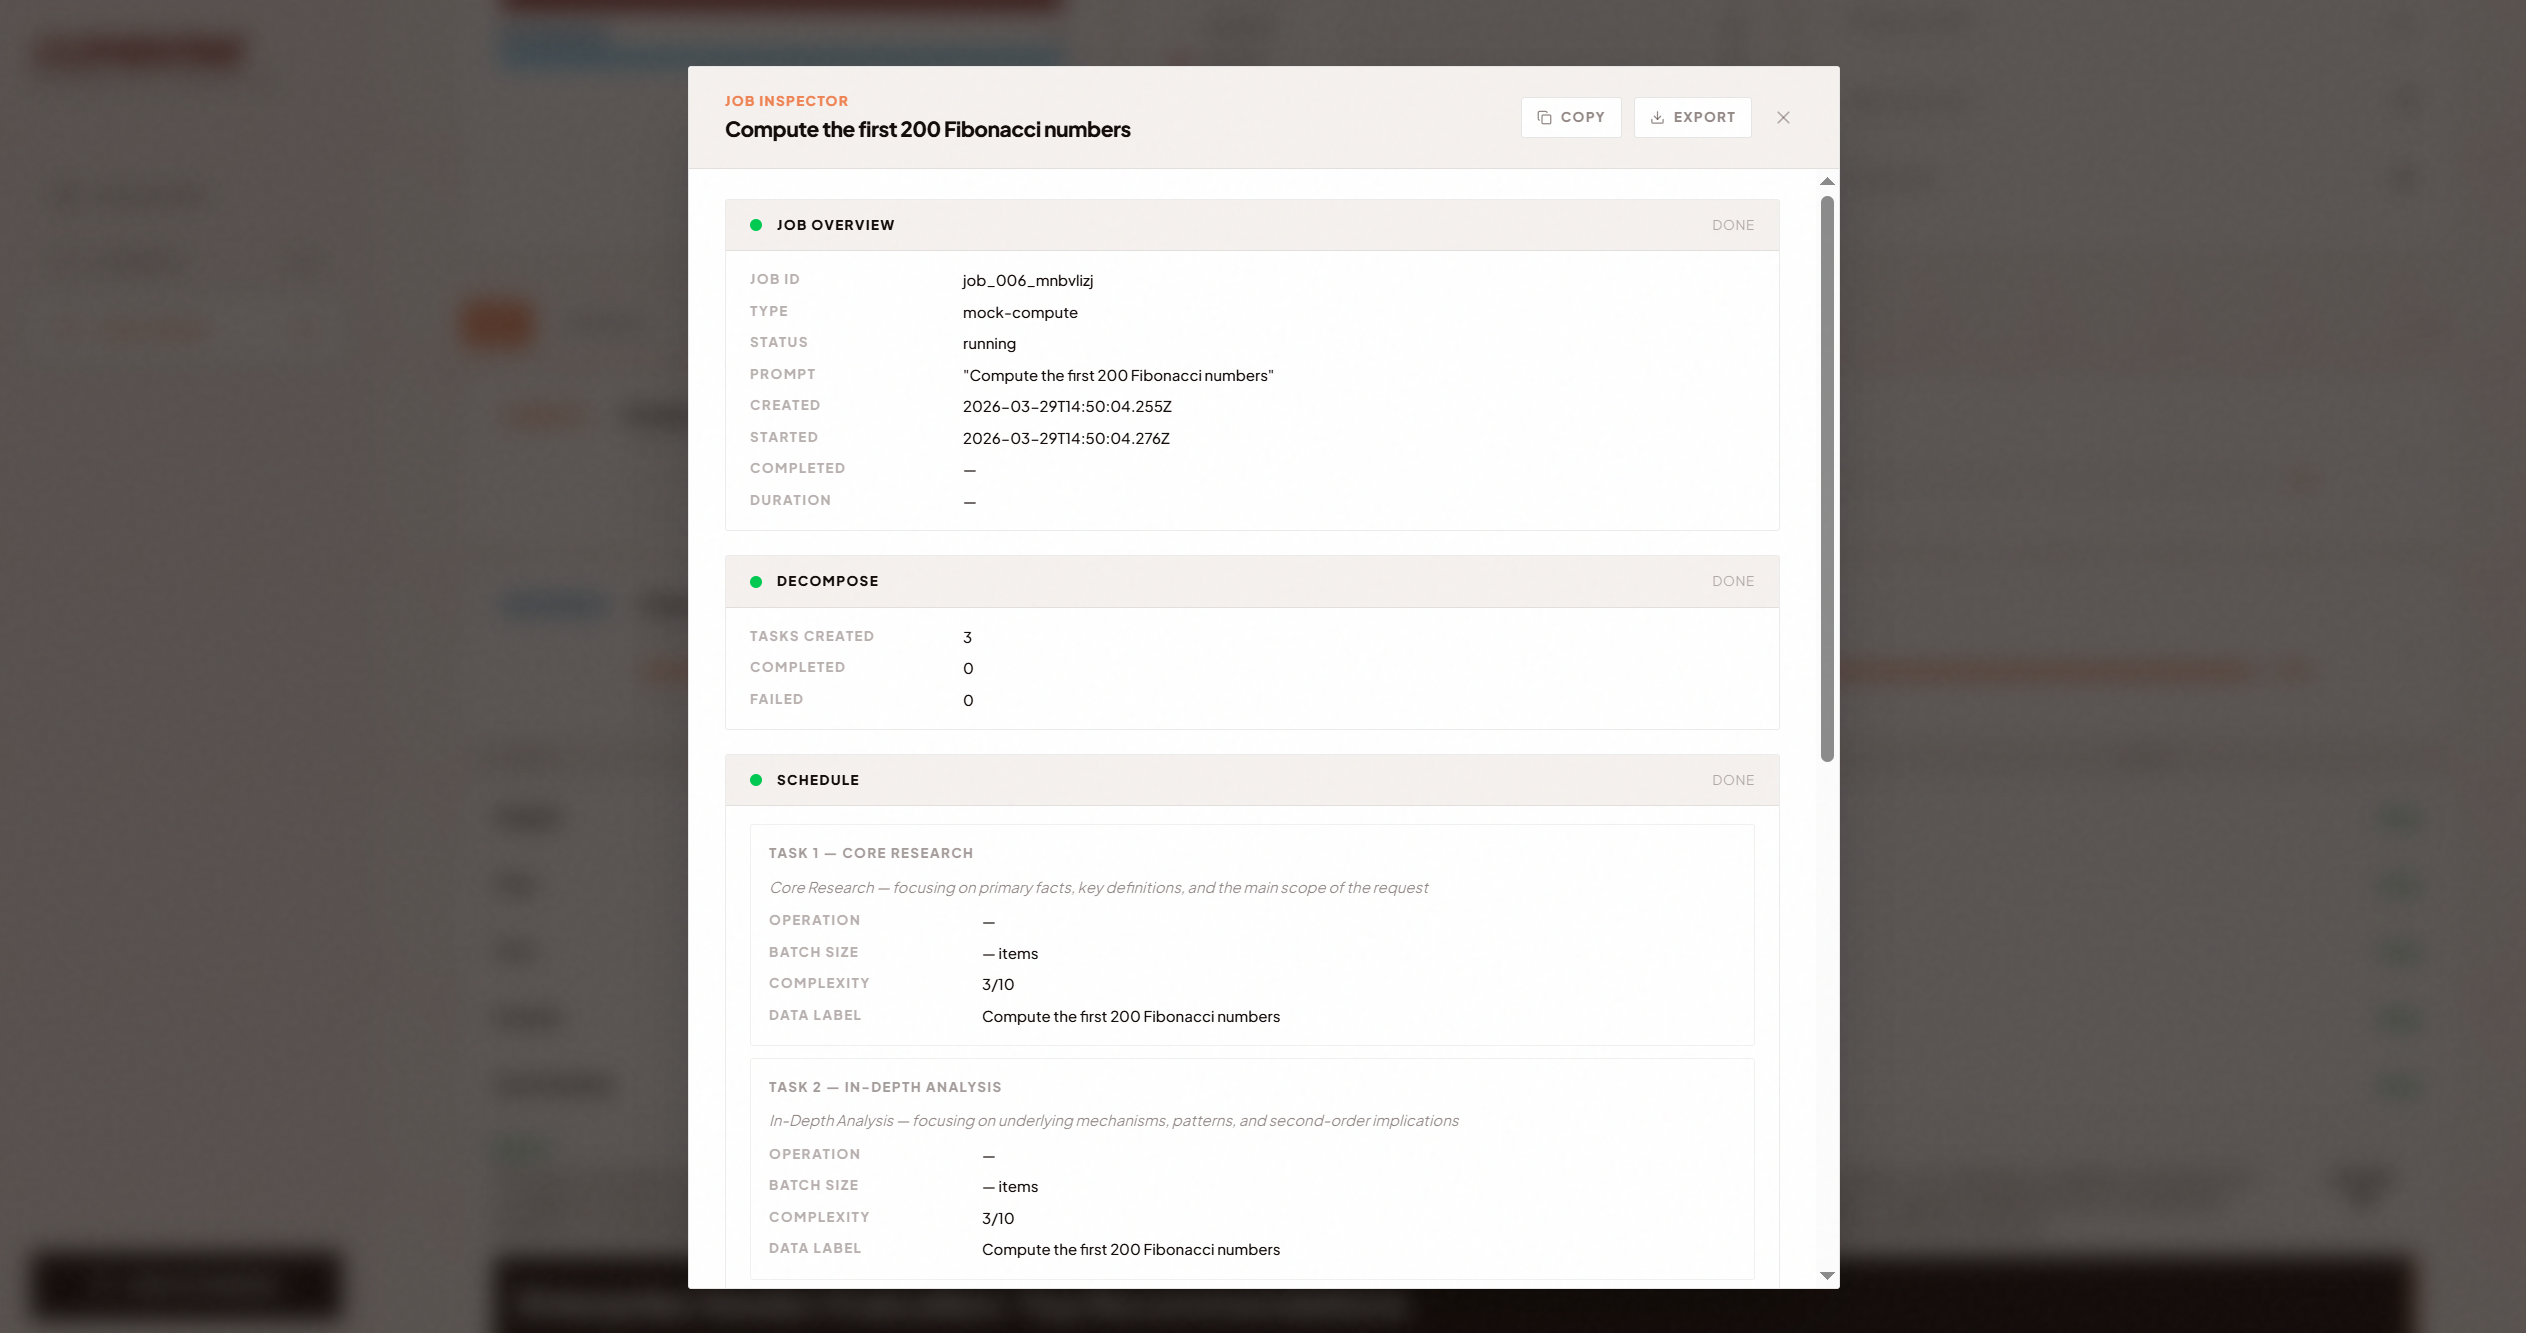Click the inspector title Compute the first 200 Fibonacci numbers
The height and width of the screenshot is (1333, 2526).
coord(927,129)
